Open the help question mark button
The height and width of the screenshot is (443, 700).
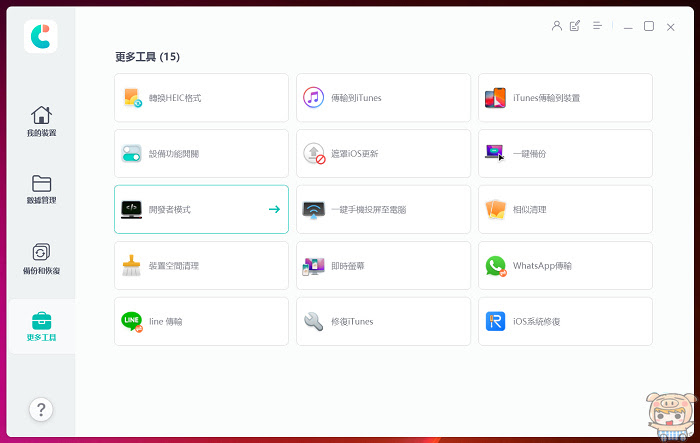tap(41, 409)
